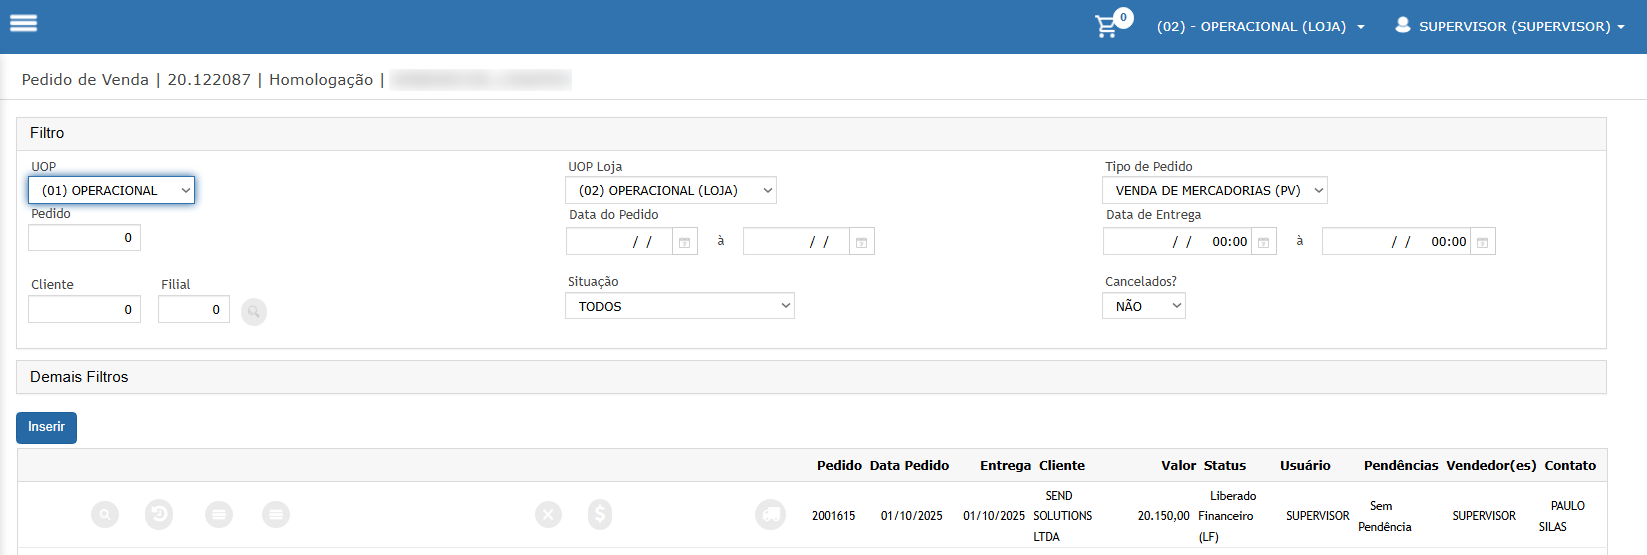This screenshot has width=1647, height=555.
Task: Click the dollar sign icon in order row
Action: (x=600, y=515)
